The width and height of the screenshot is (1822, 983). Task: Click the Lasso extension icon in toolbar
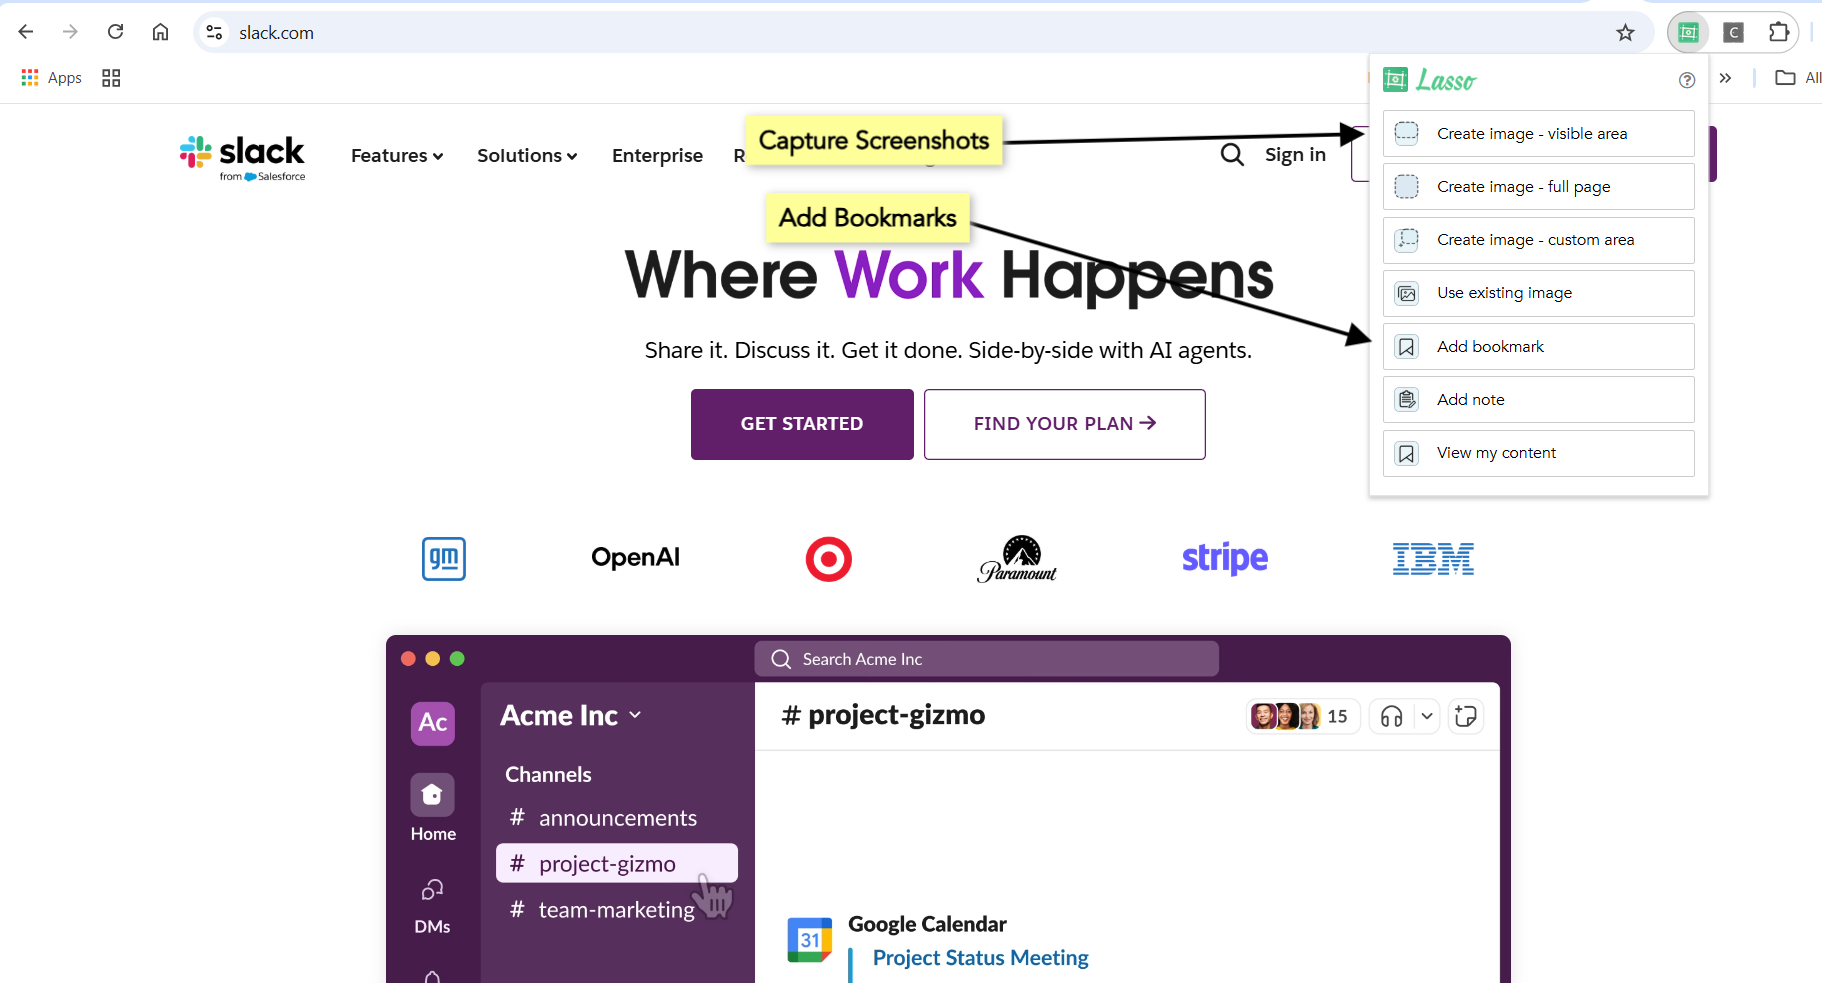(1688, 32)
